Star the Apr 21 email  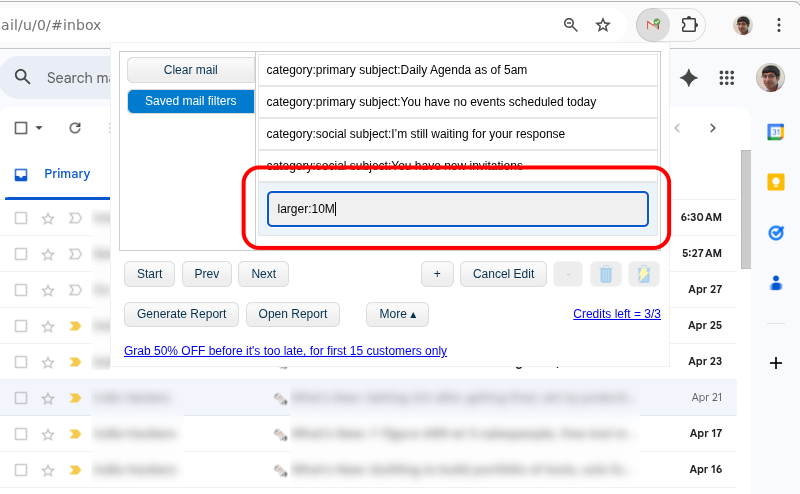coord(48,398)
